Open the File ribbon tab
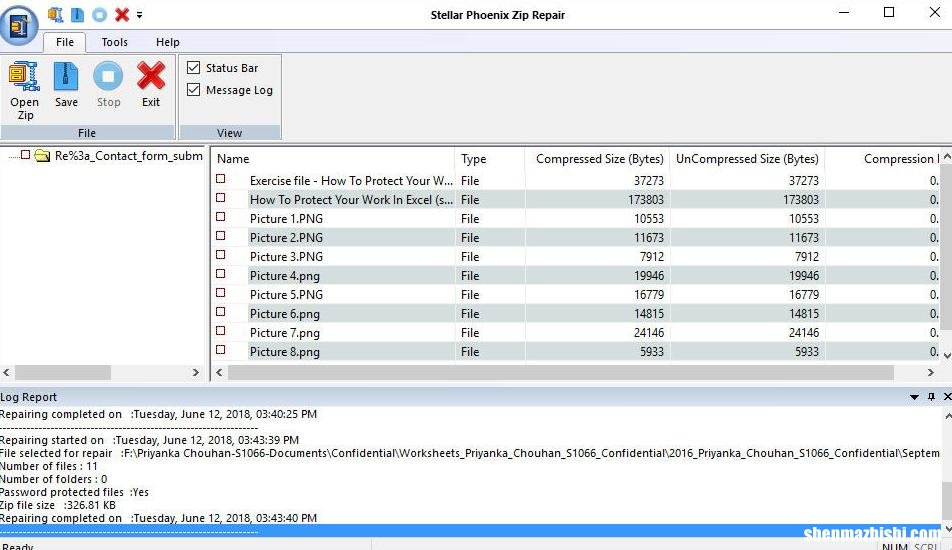Viewport: 952px width, 550px height. coord(64,42)
